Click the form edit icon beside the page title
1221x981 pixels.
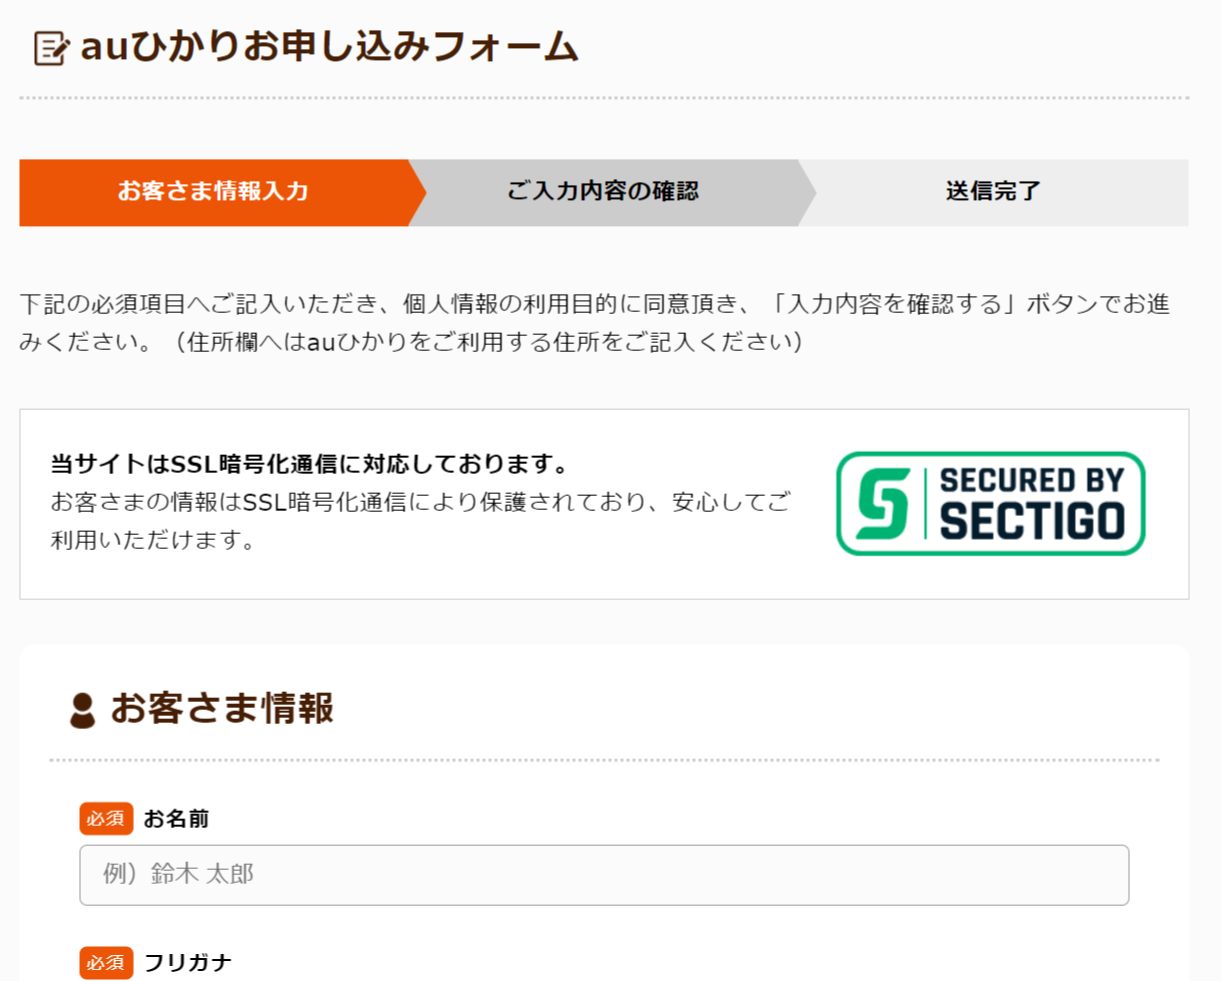[51, 48]
